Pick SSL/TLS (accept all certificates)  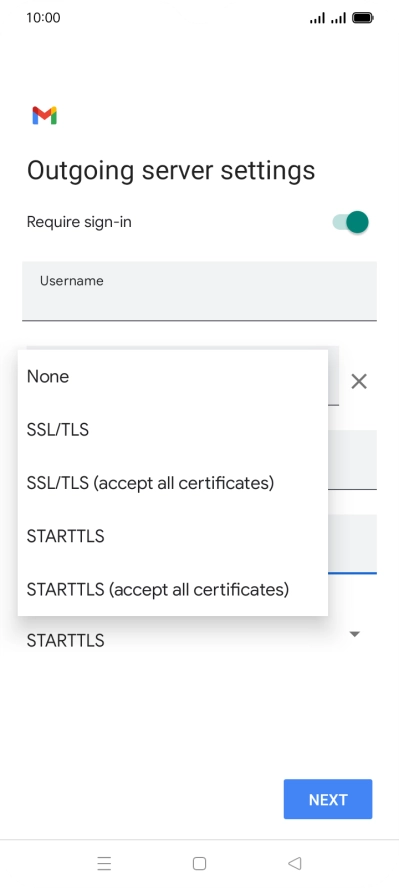tap(173, 483)
